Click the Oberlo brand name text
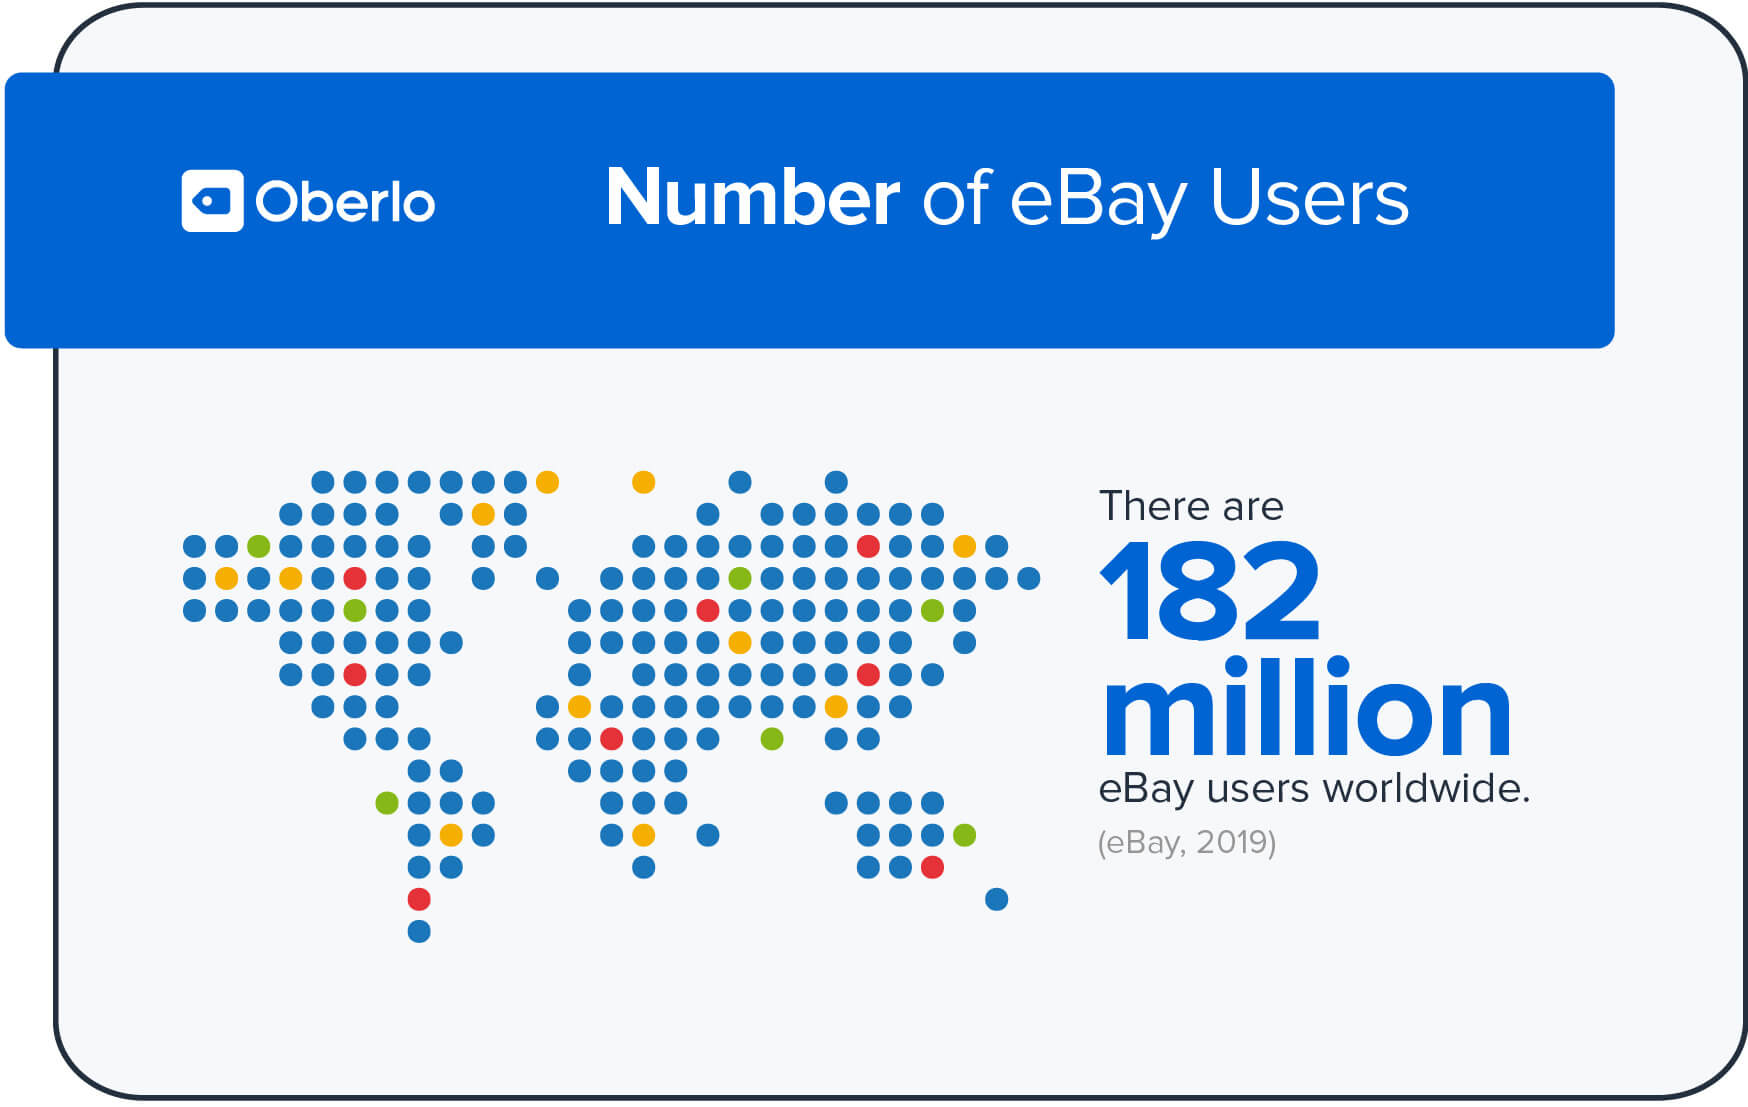 pyautogui.click(x=345, y=200)
